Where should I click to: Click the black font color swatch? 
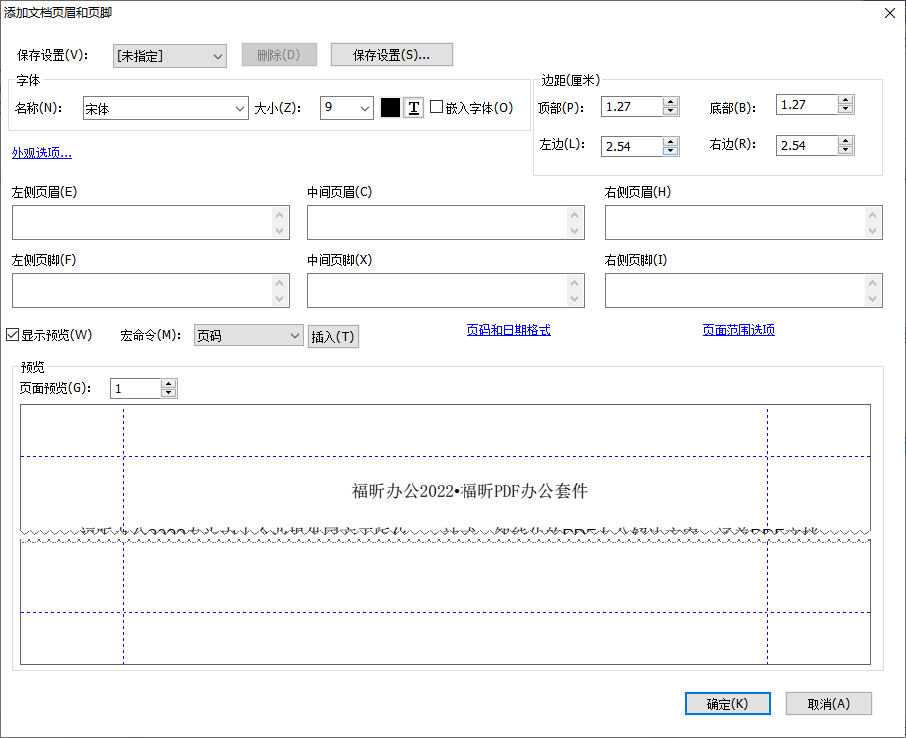point(390,108)
